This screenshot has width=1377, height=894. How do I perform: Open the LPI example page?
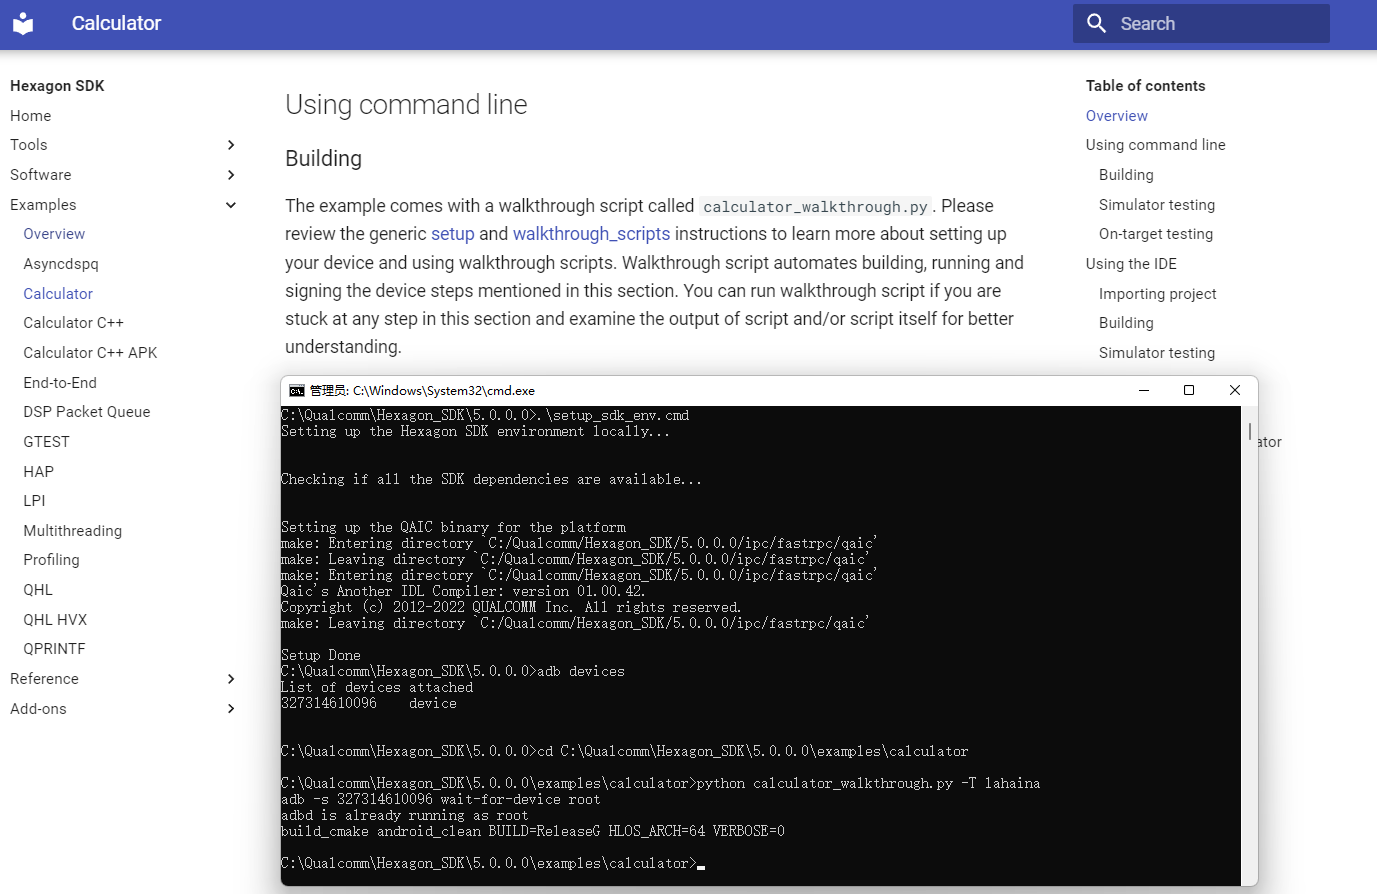pos(34,501)
